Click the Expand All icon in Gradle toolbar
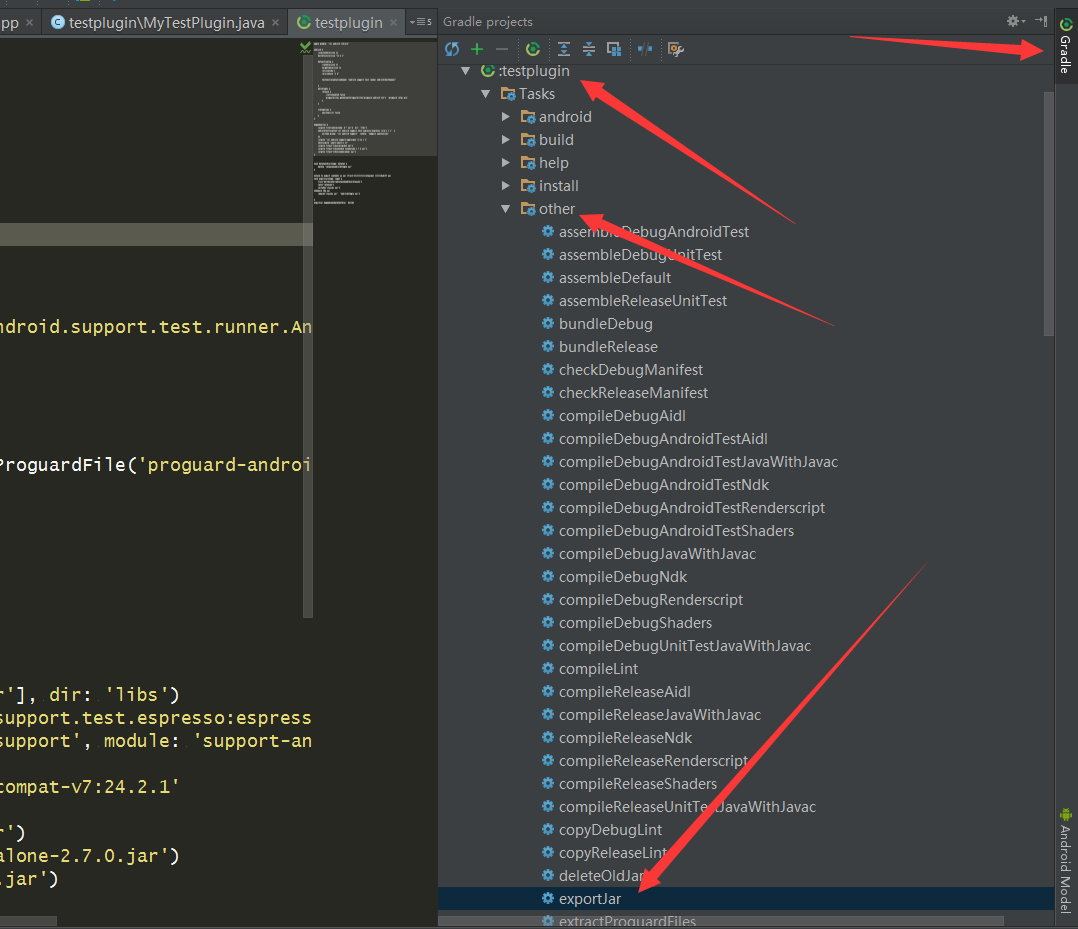The image size is (1078, 929). coord(564,49)
